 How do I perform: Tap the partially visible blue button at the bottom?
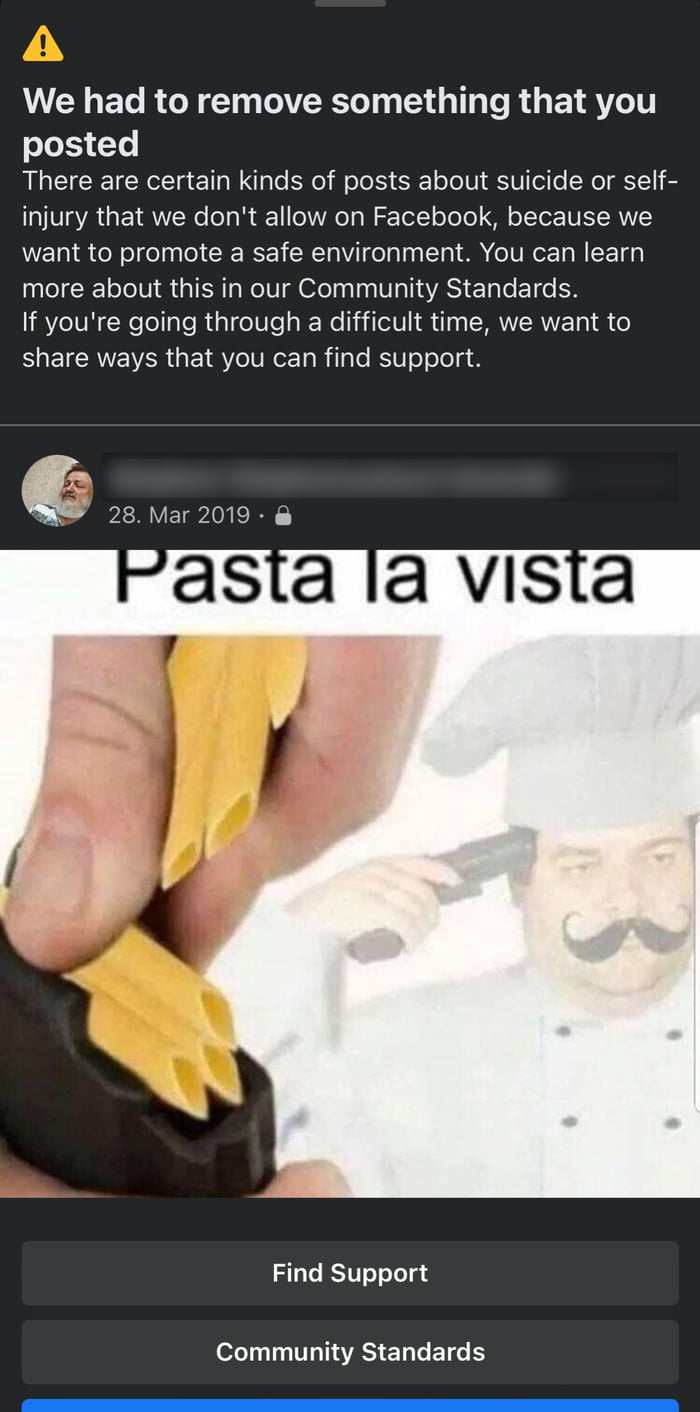tap(350, 1405)
